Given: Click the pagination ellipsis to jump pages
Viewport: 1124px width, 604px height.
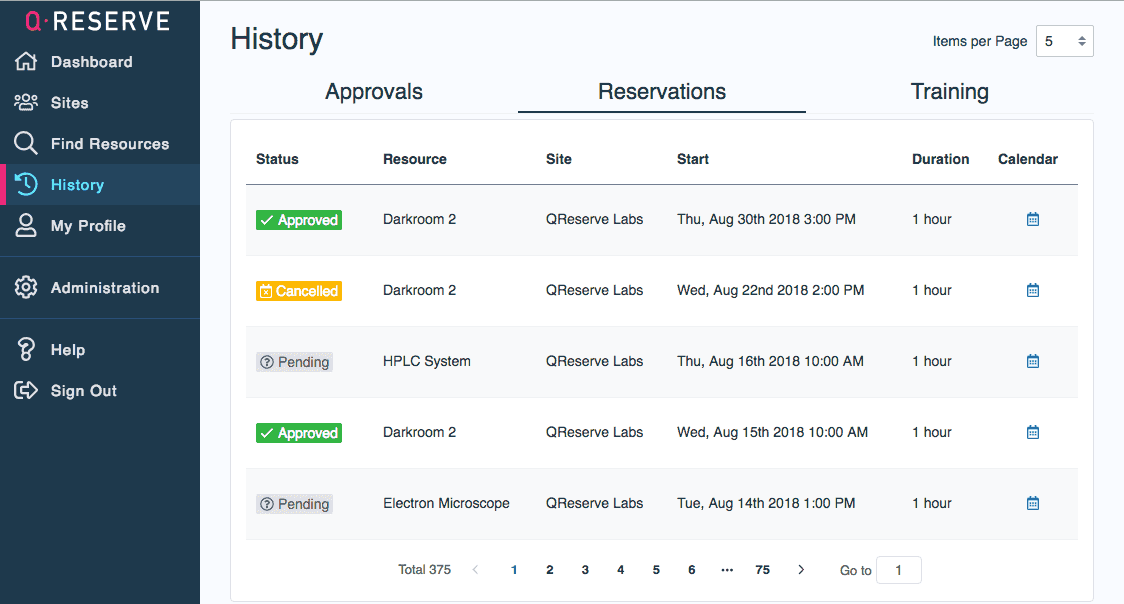Looking at the screenshot, I should click(727, 570).
